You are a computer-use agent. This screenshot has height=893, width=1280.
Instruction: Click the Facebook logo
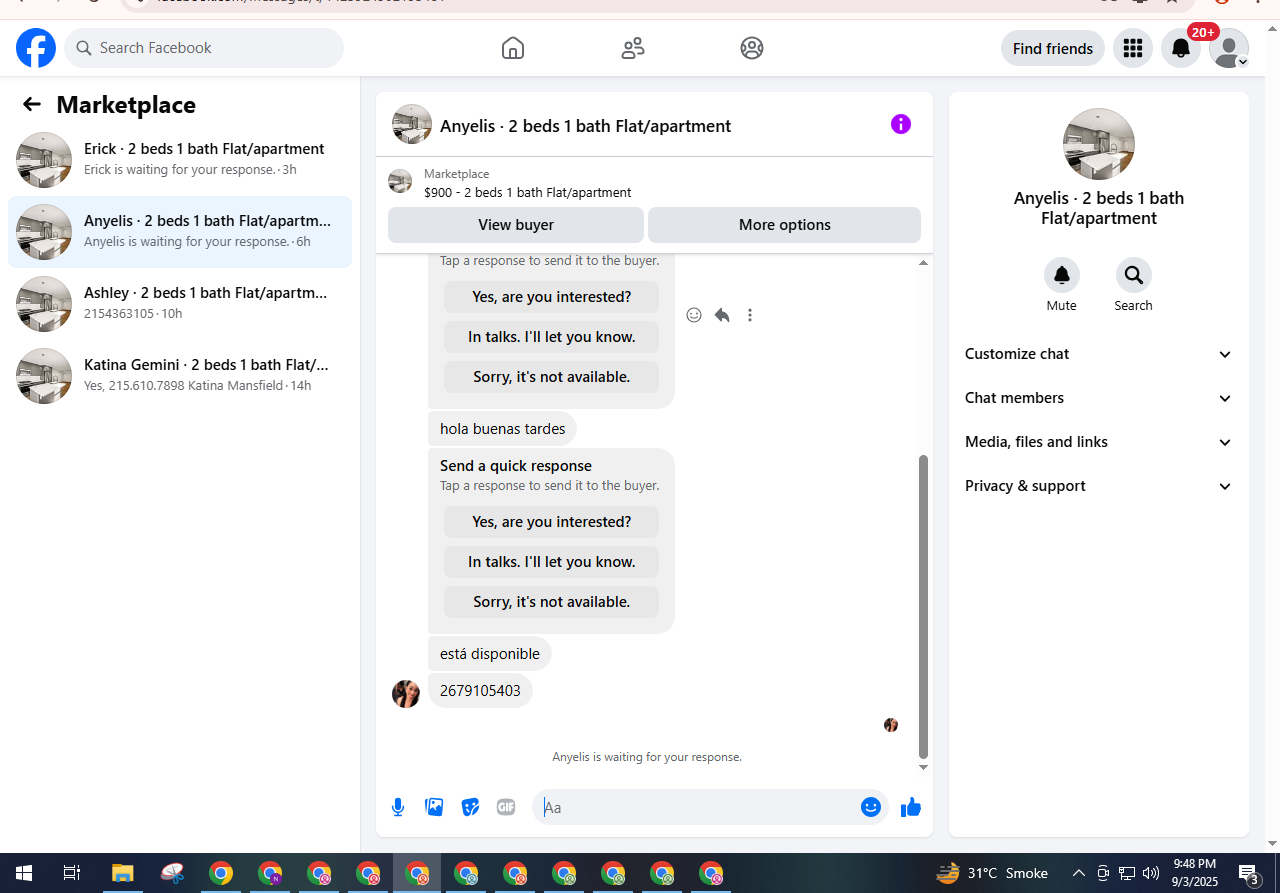(36, 48)
